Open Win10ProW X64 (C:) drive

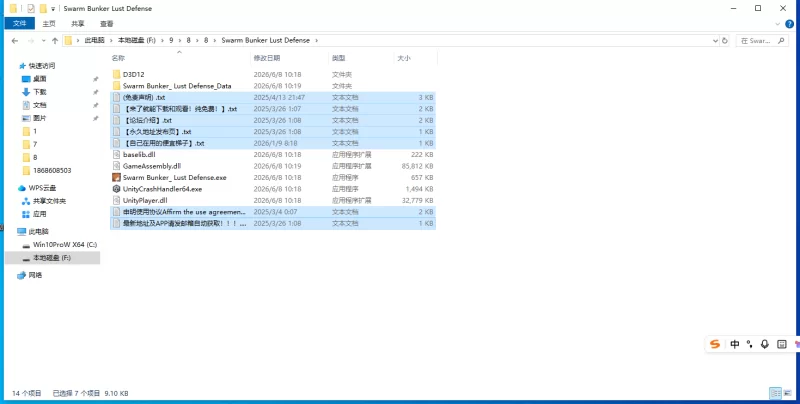point(65,244)
